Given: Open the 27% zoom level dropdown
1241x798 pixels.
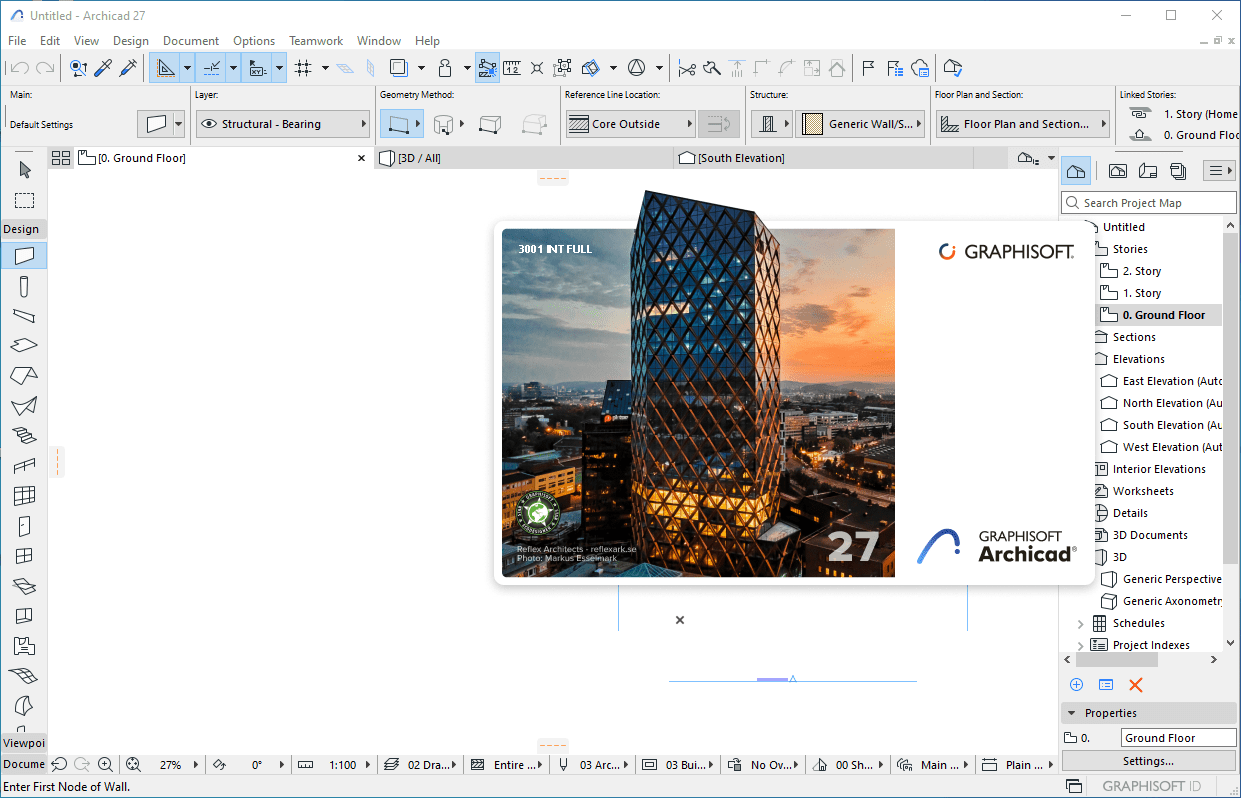Looking at the screenshot, I should point(170,764).
